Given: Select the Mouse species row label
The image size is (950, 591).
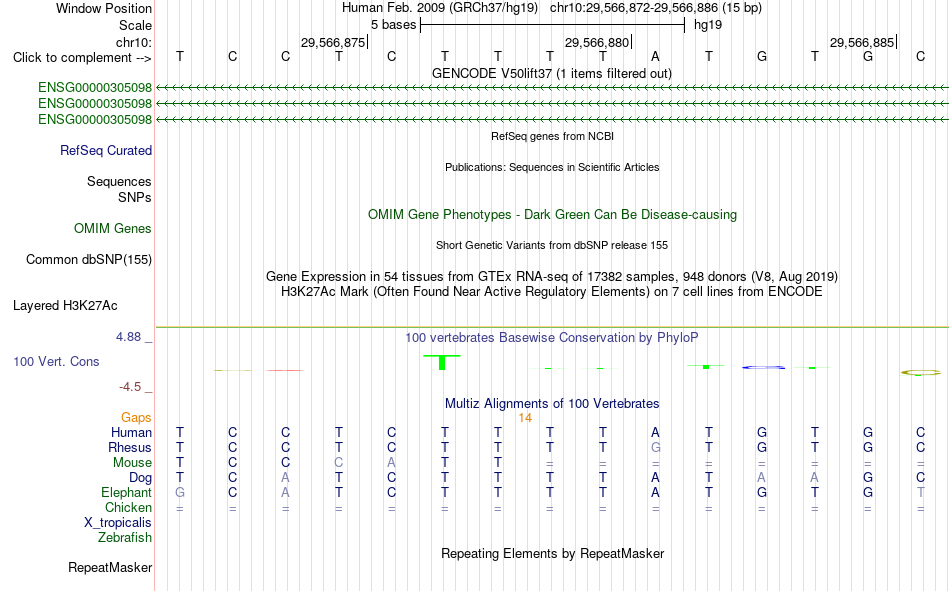Looking at the screenshot, I should (x=132, y=462).
